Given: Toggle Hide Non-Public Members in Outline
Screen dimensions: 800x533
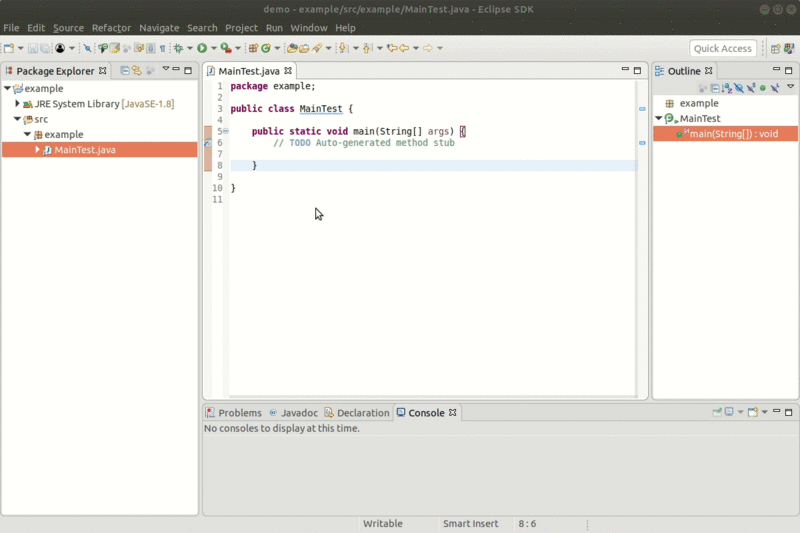Looking at the screenshot, I should tap(763, 88).
